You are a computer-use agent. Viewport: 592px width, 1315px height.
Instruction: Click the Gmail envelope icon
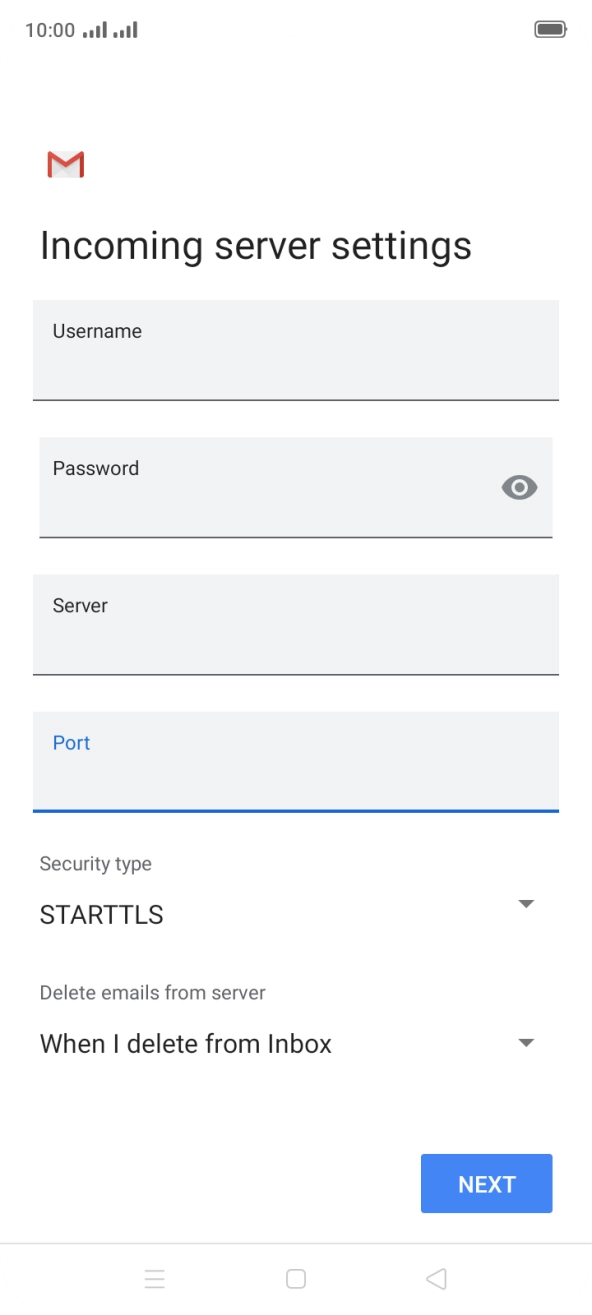tap(64, 163)
